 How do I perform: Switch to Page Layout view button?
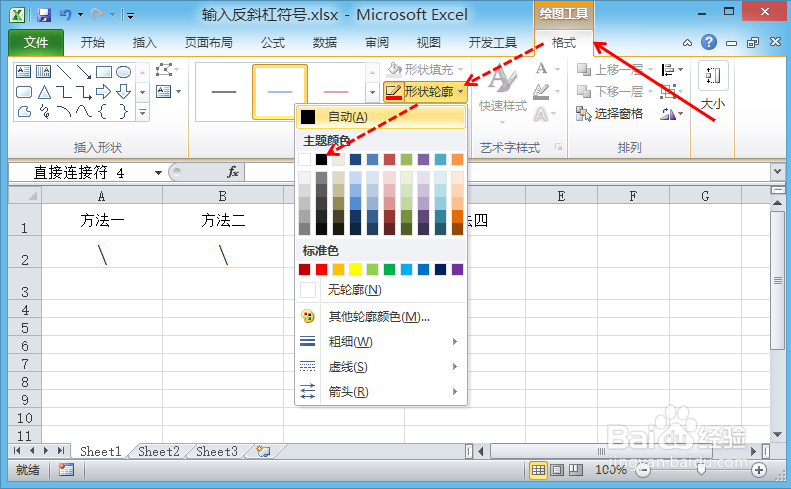tap(557, 470)
